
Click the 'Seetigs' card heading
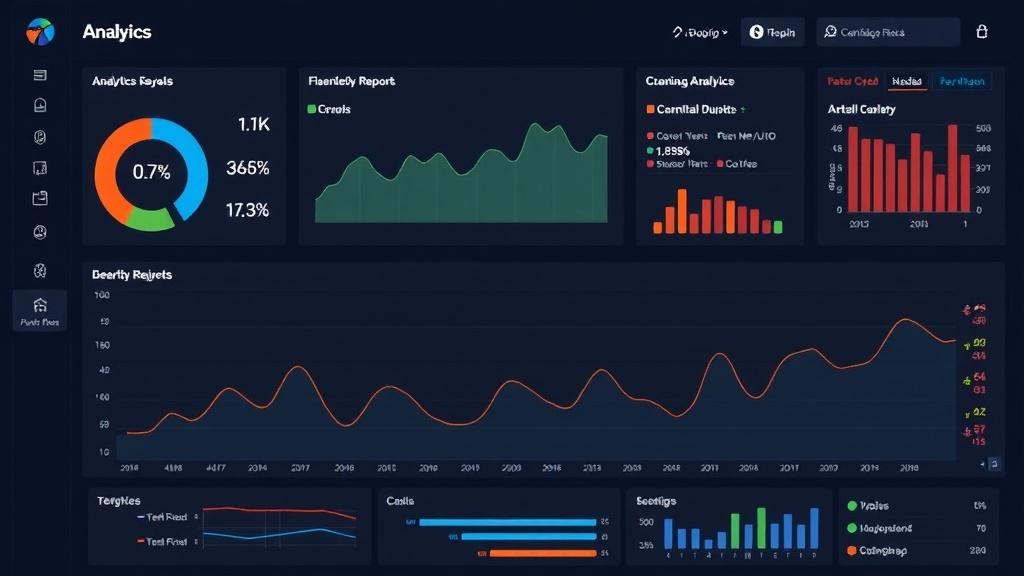(x=656, y=501)
